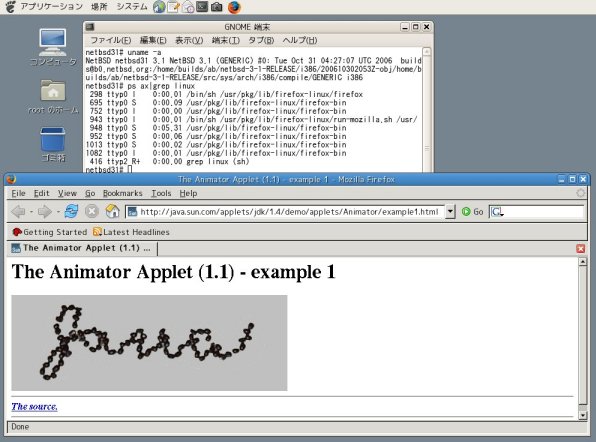Expand the URL bar history dropdown
This screenshot has width=596, height=442.
(x=450, y=212)
